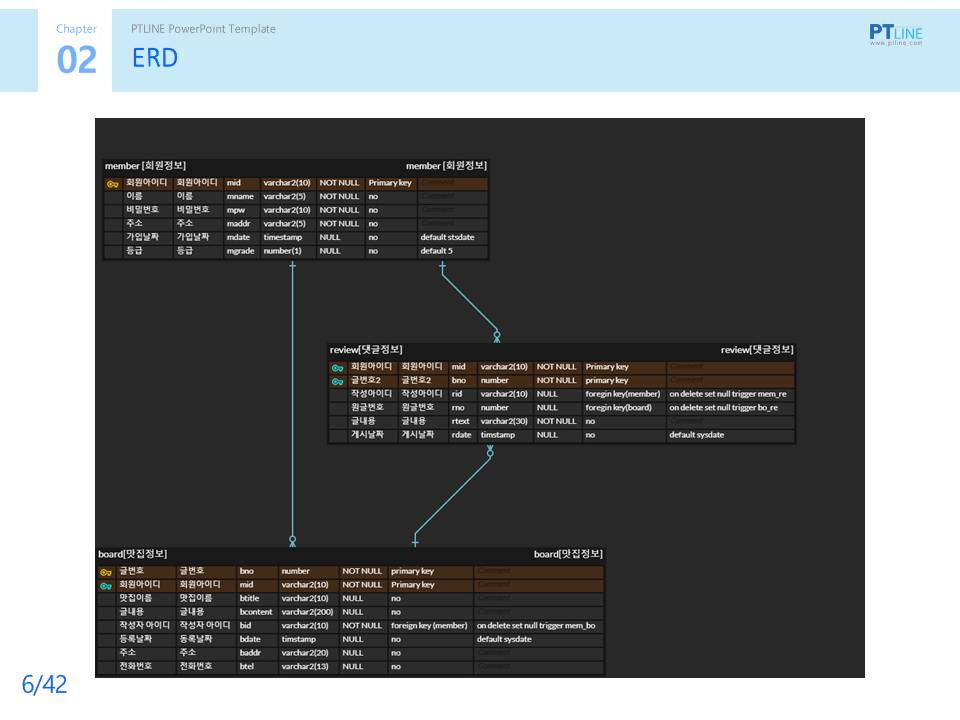This screenshot has width=960, height=720.
Task: Select the 'Chapter' label in the header
Action: coord(76,29)
